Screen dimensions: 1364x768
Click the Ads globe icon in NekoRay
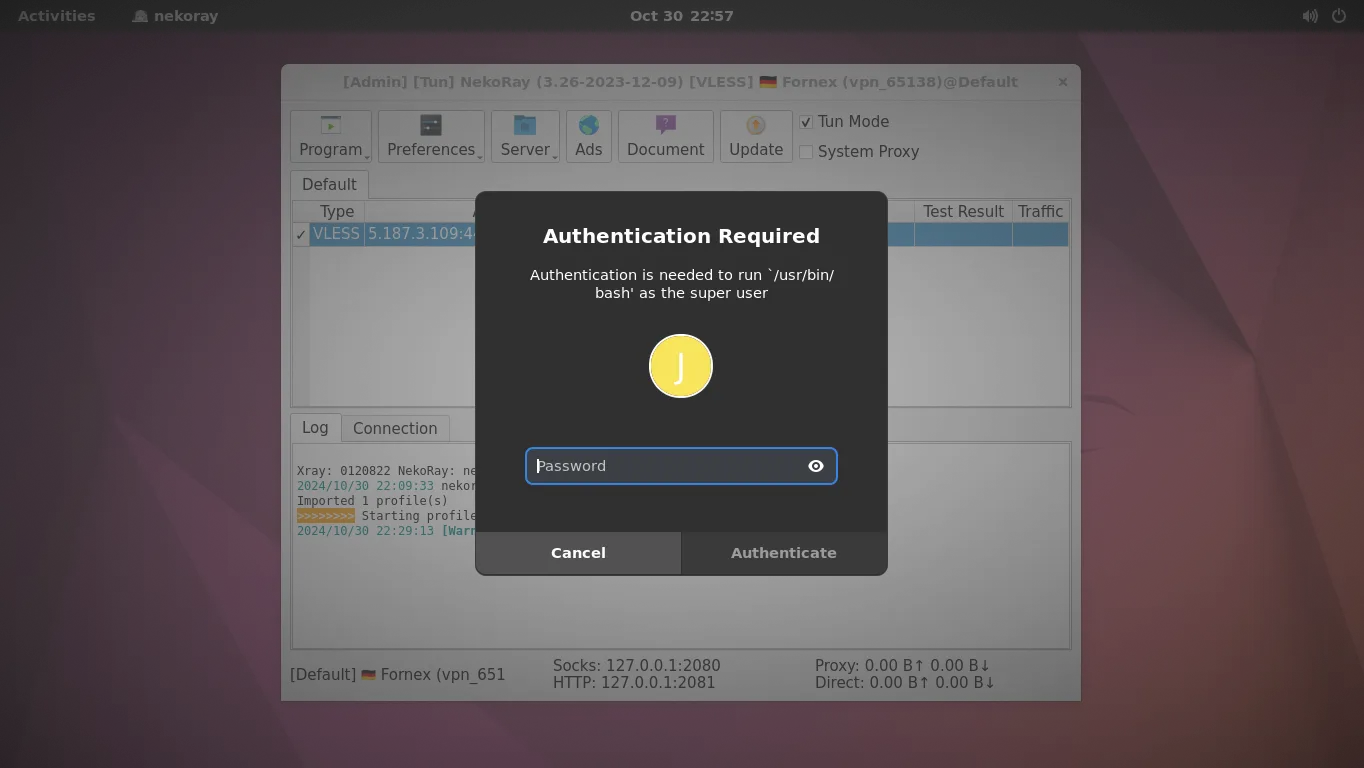589,125
